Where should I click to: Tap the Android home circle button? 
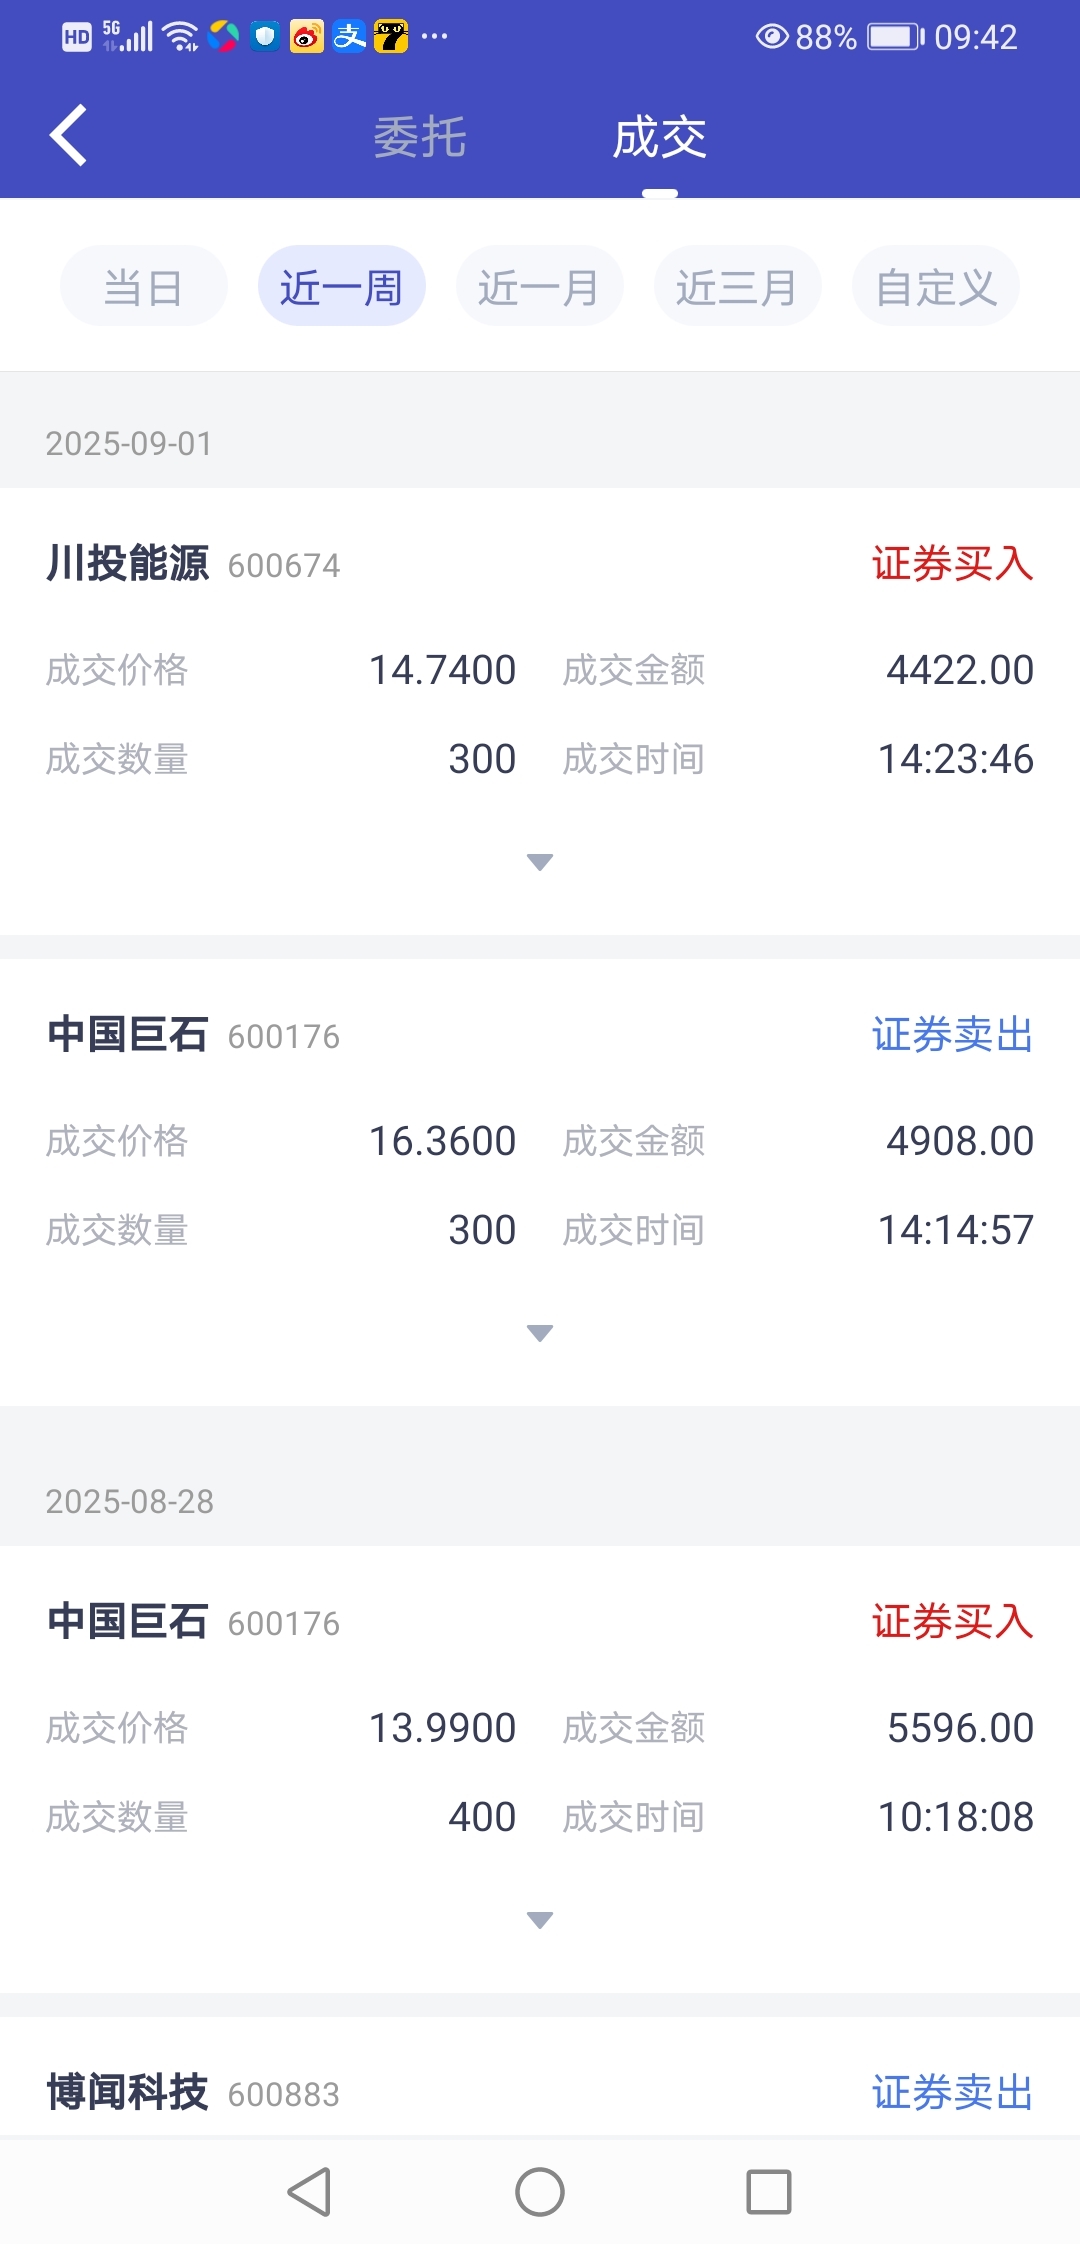(540, 2192)
